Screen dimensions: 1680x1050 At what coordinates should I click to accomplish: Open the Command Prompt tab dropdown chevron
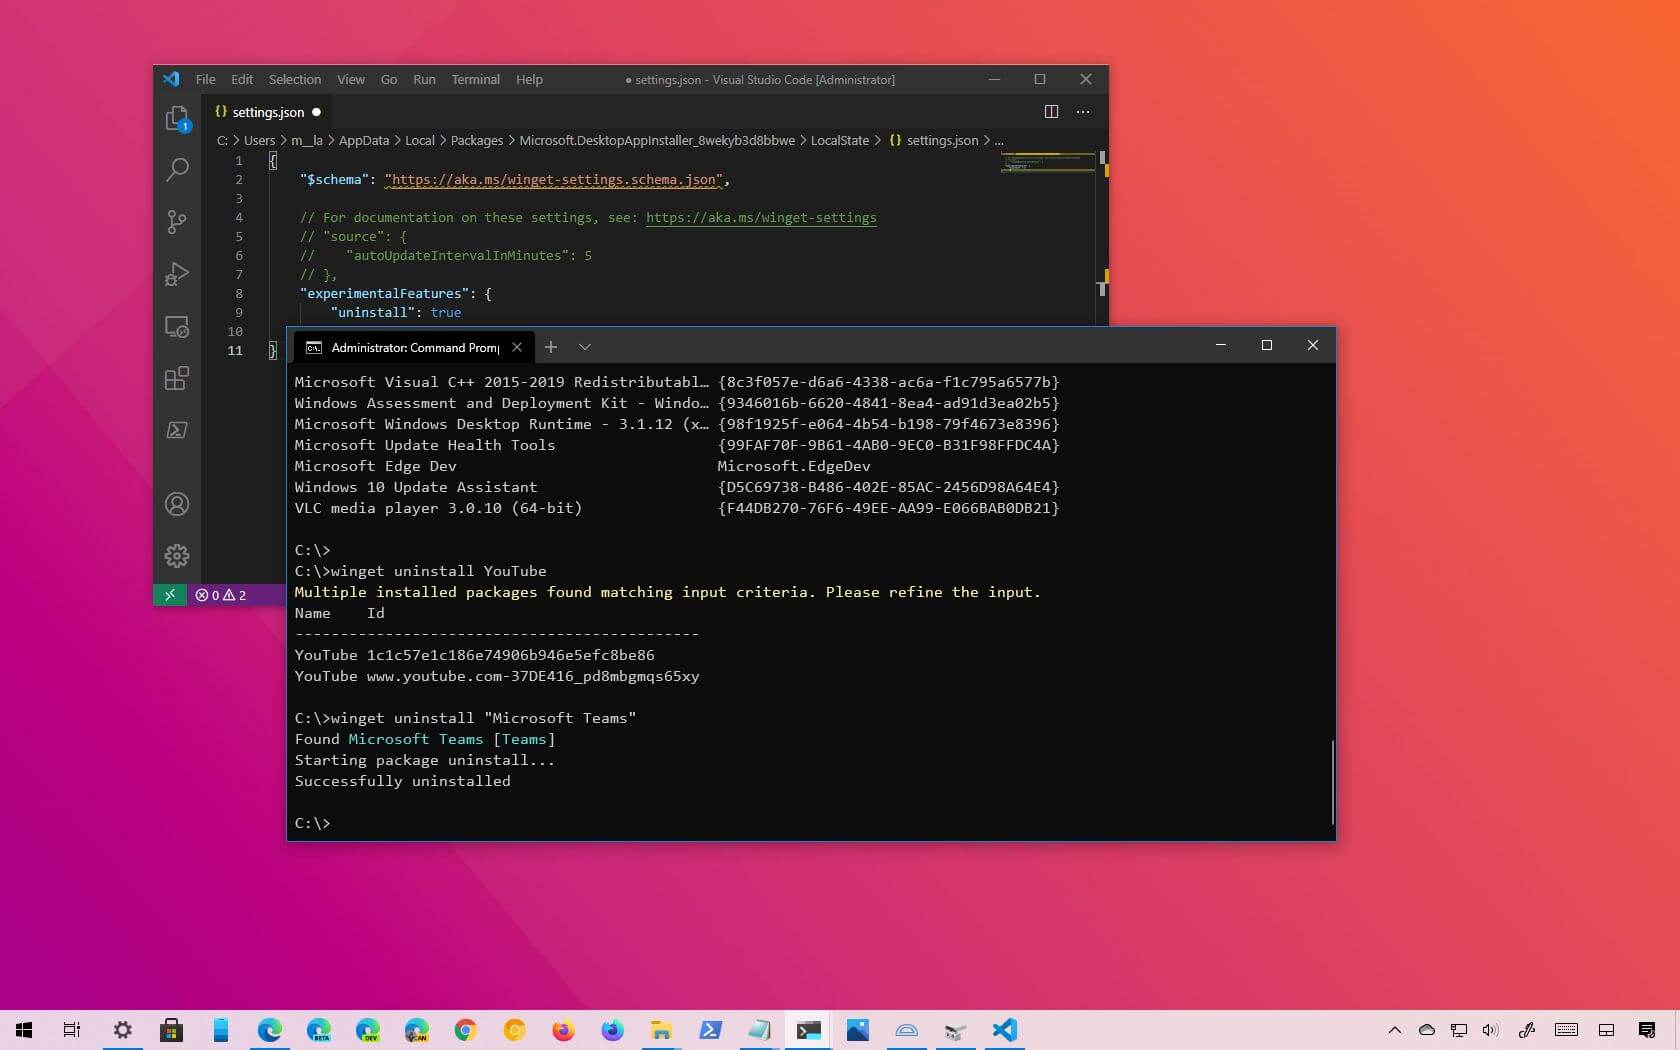[x=585, y=347]
